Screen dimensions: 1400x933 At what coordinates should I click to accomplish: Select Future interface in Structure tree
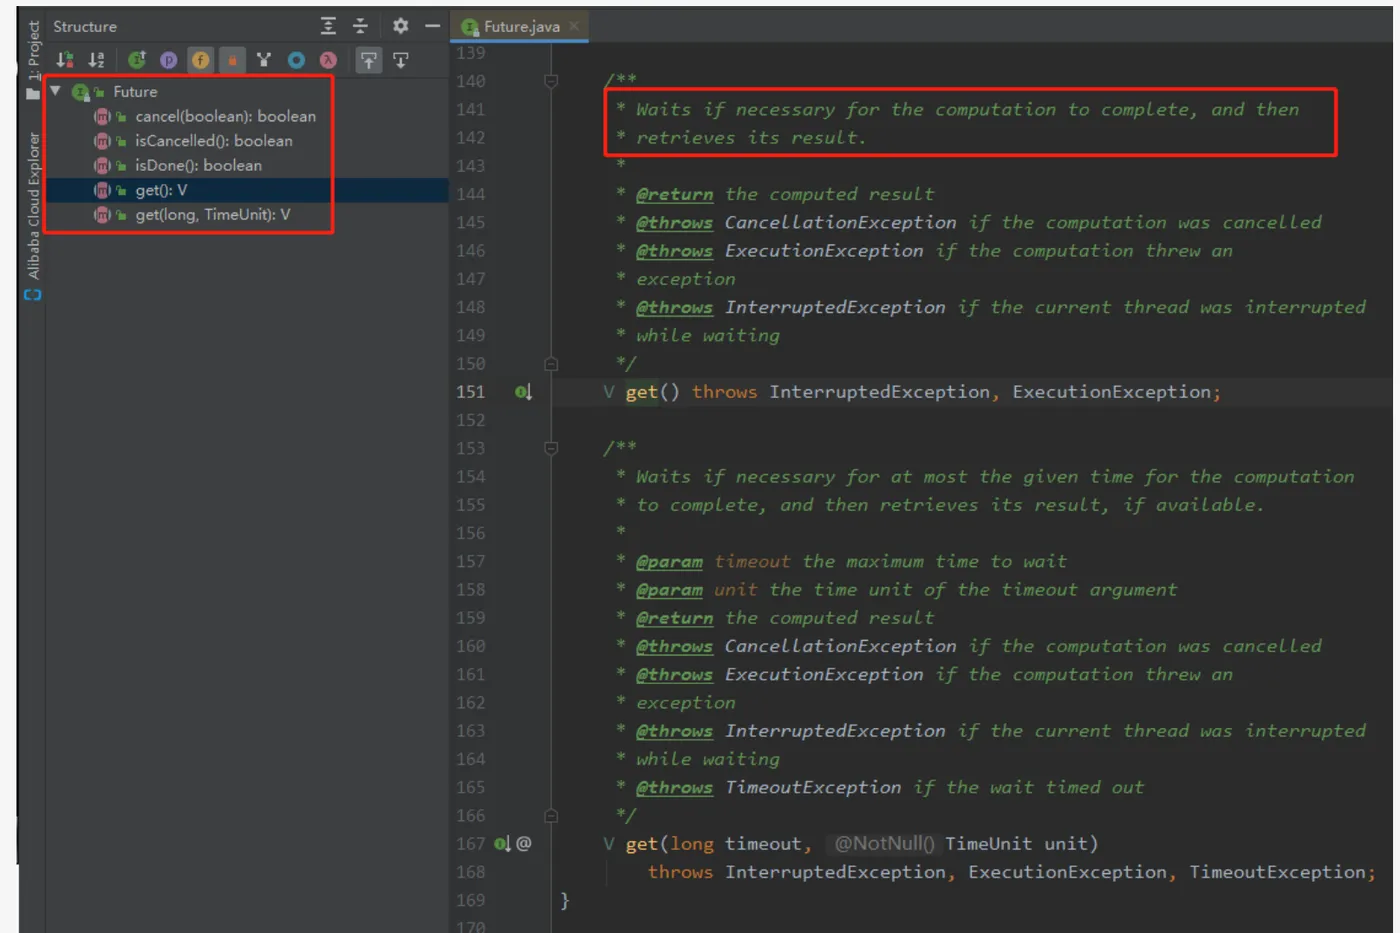pos(135,91)
